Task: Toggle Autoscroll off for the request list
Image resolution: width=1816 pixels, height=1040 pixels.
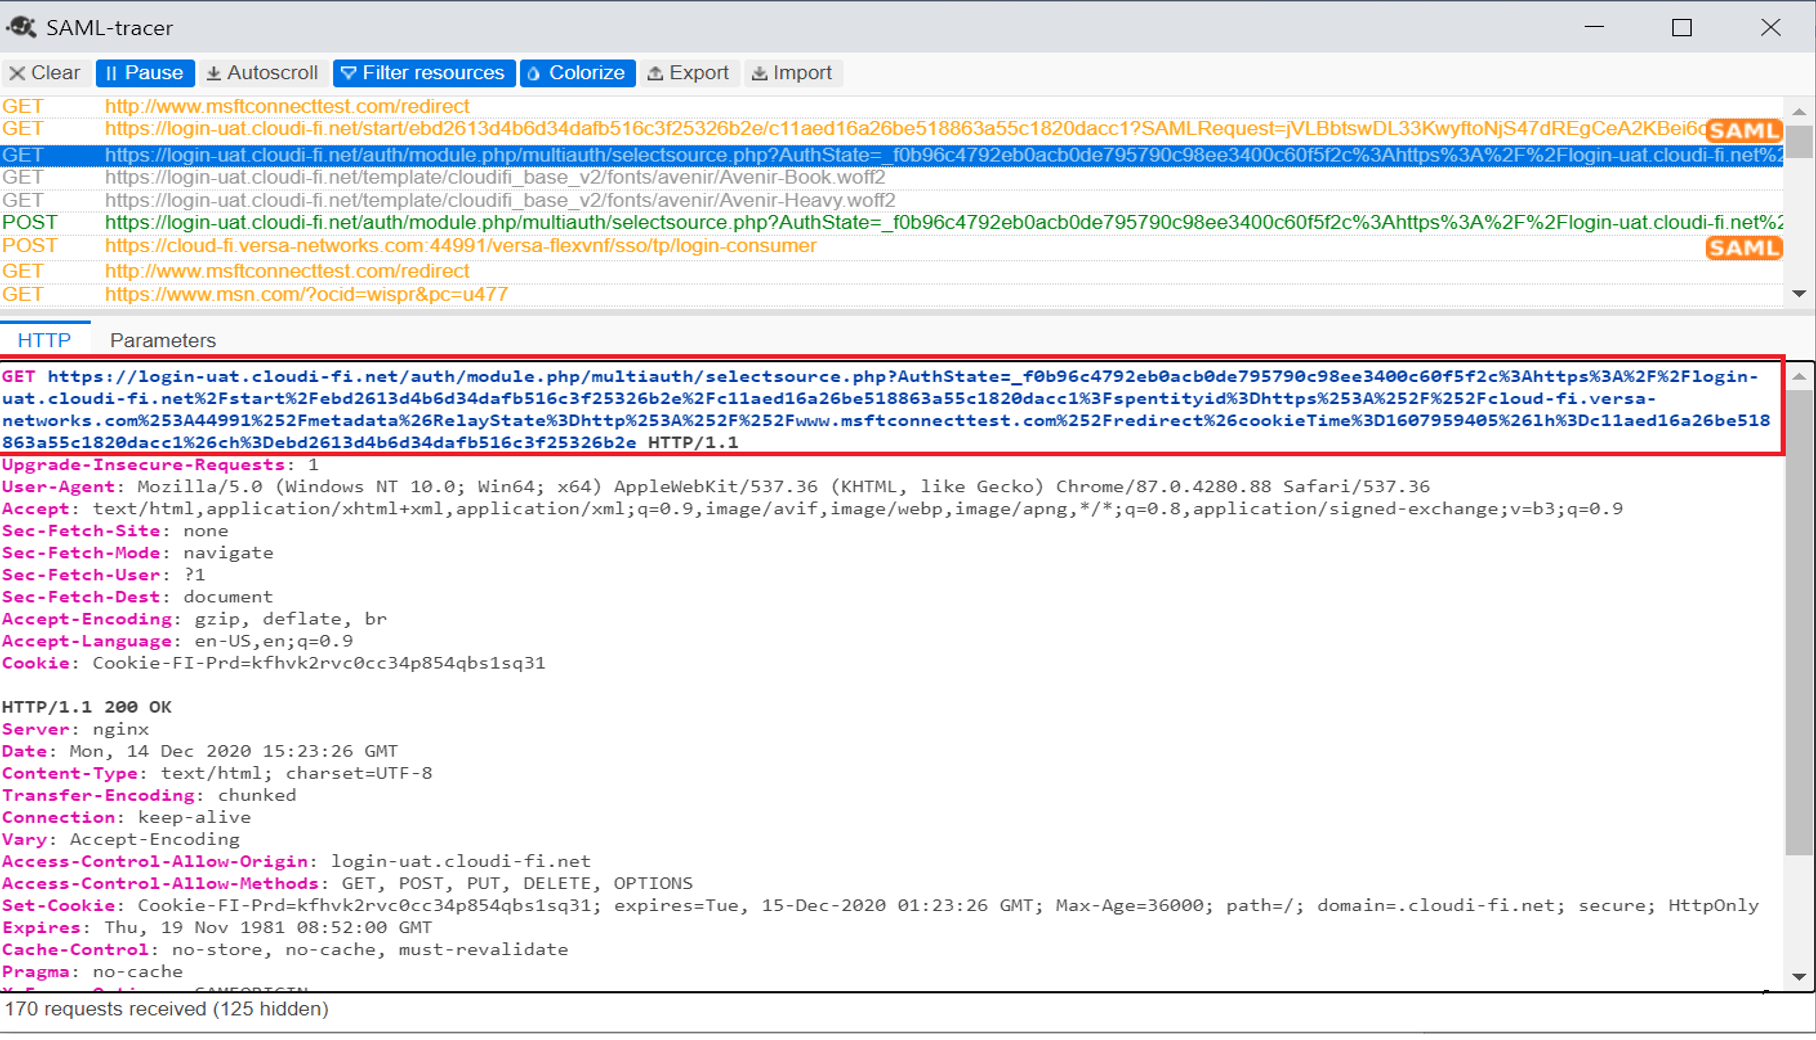Action: pos(261,72)
